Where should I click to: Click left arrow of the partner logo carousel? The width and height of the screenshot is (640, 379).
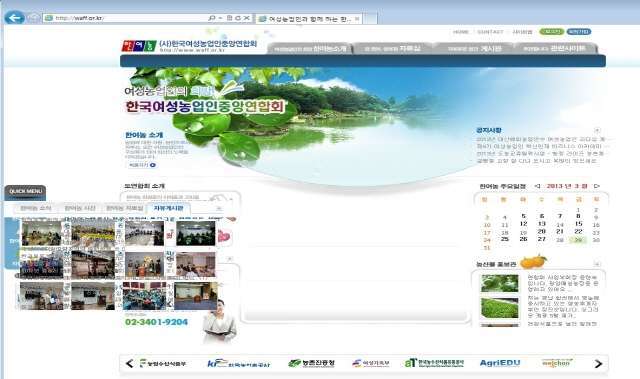point(130,363)
